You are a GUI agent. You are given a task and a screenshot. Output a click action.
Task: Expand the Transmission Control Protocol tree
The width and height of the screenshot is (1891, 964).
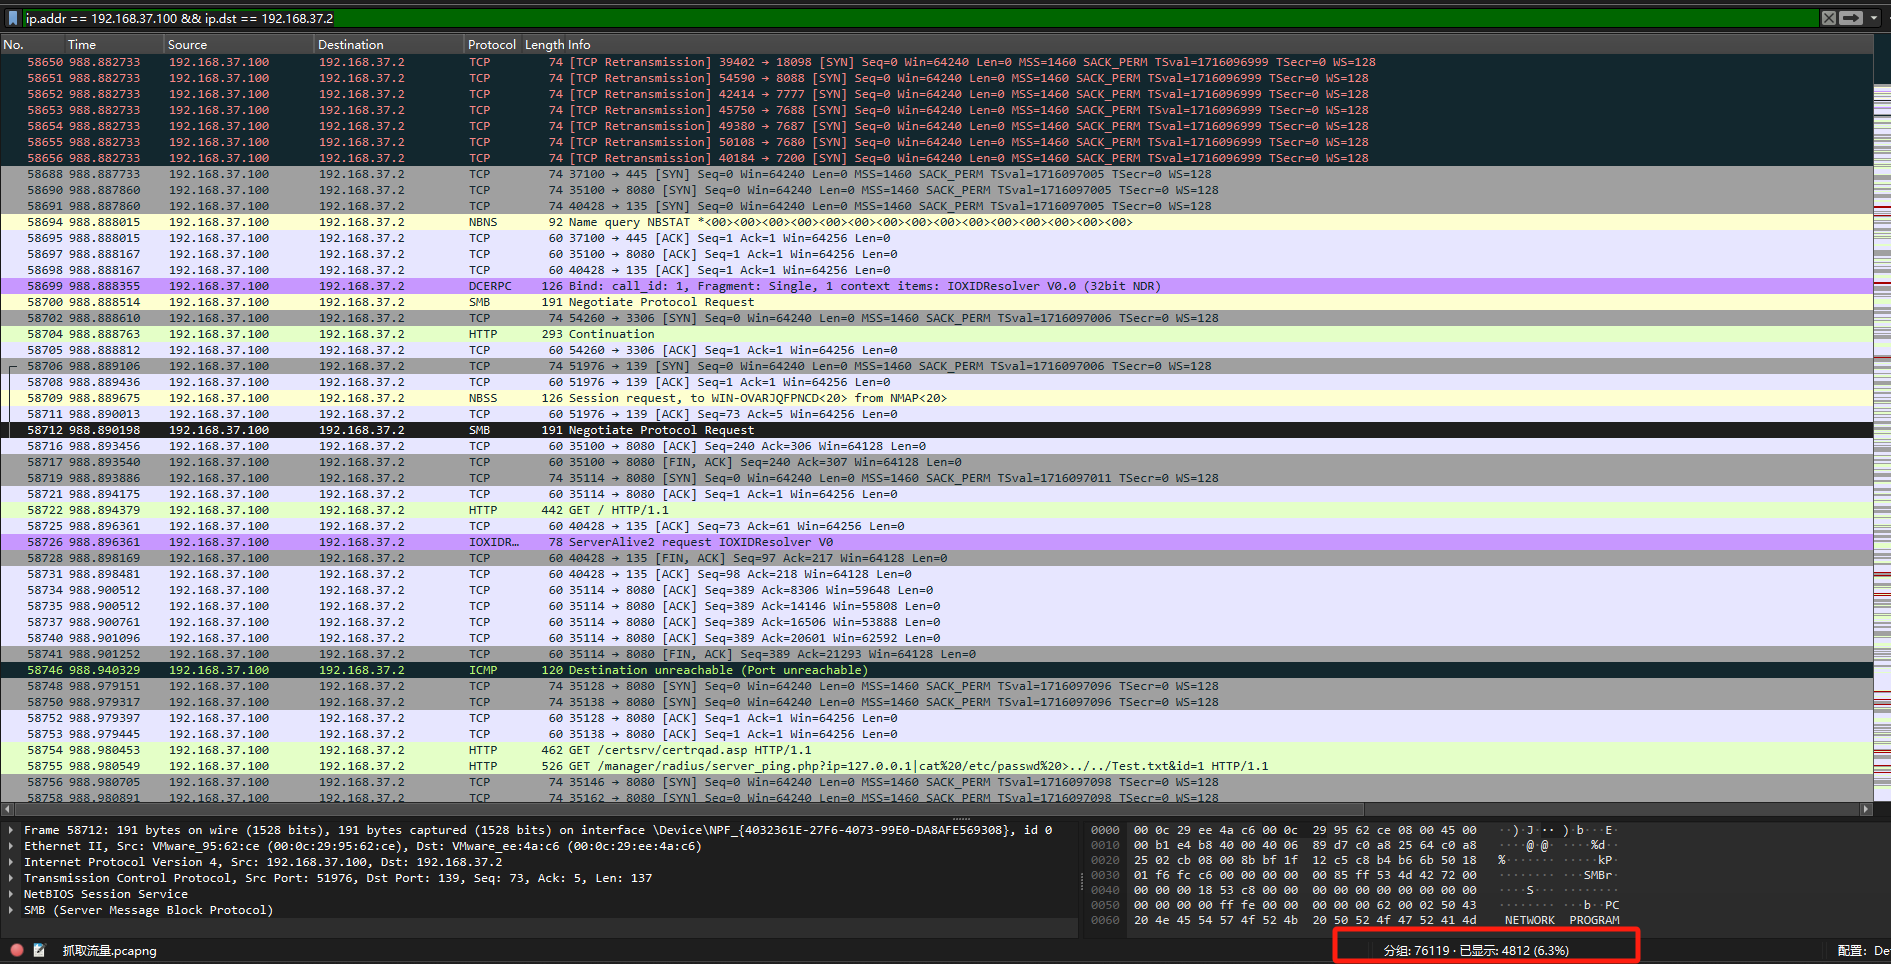tap(11, 878)
